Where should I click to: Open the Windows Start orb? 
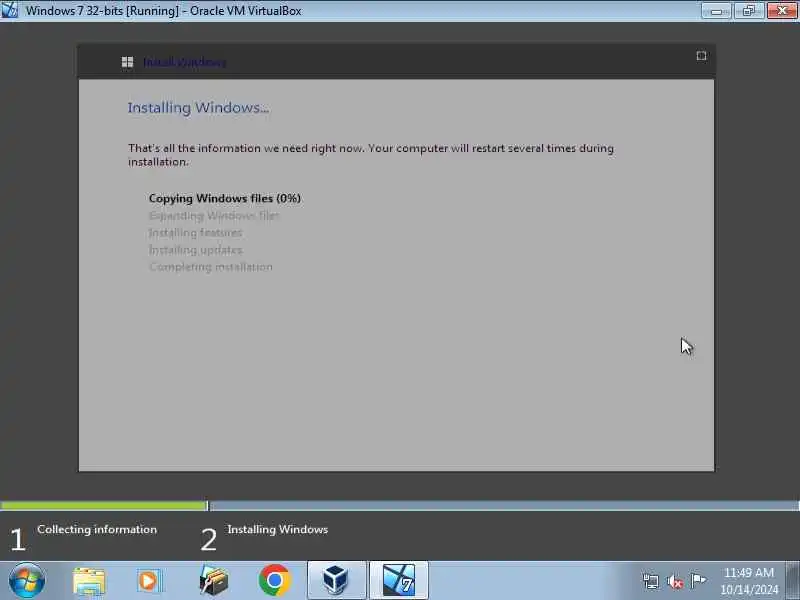(27, 581)
